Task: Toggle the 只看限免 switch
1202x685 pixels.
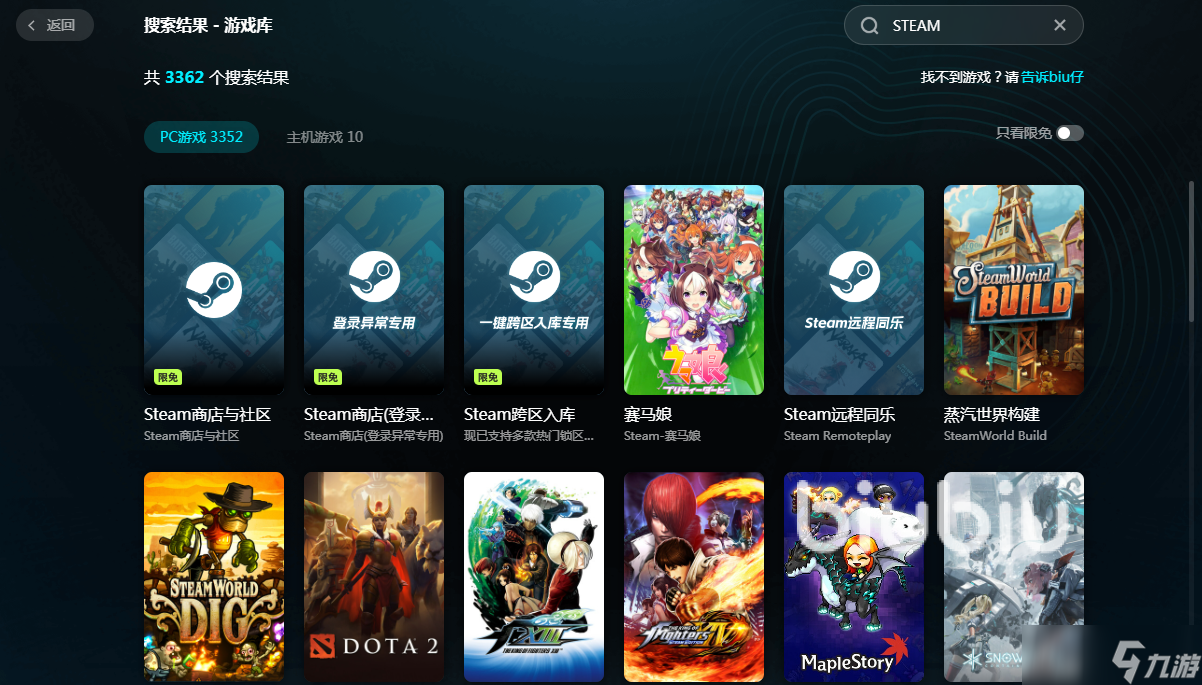Action: pyautogui.click(x=1069, y=133)
